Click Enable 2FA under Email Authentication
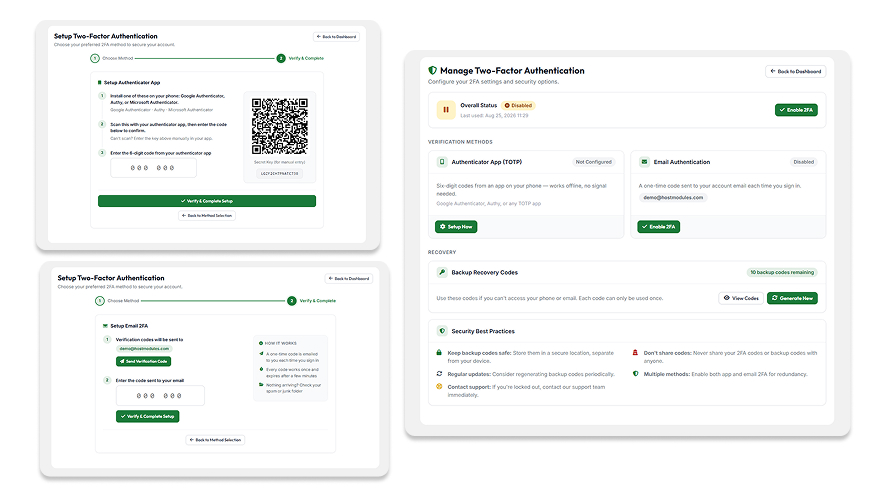Viewport: 892px width, 502px height. click(x=658, y=227)
